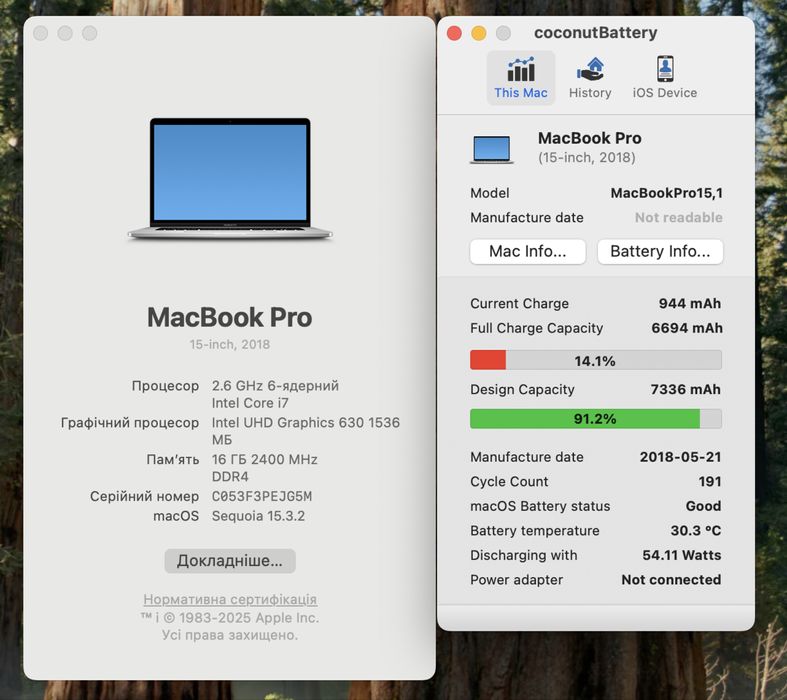Close the coconutBattery window
The image size is (787, 700).
click(454, 33)
